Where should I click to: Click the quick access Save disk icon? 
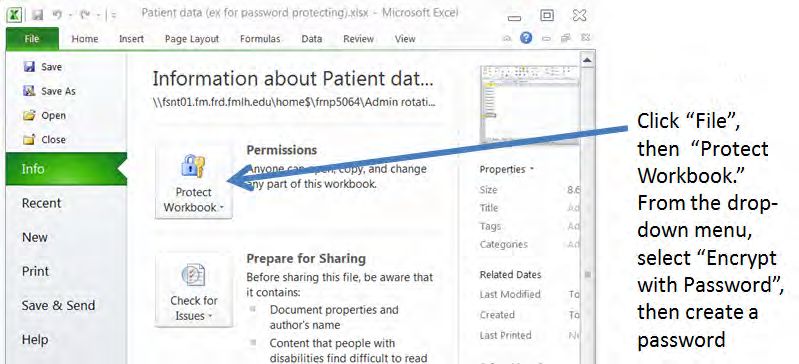pyautogui.click(x=37, y=15)
